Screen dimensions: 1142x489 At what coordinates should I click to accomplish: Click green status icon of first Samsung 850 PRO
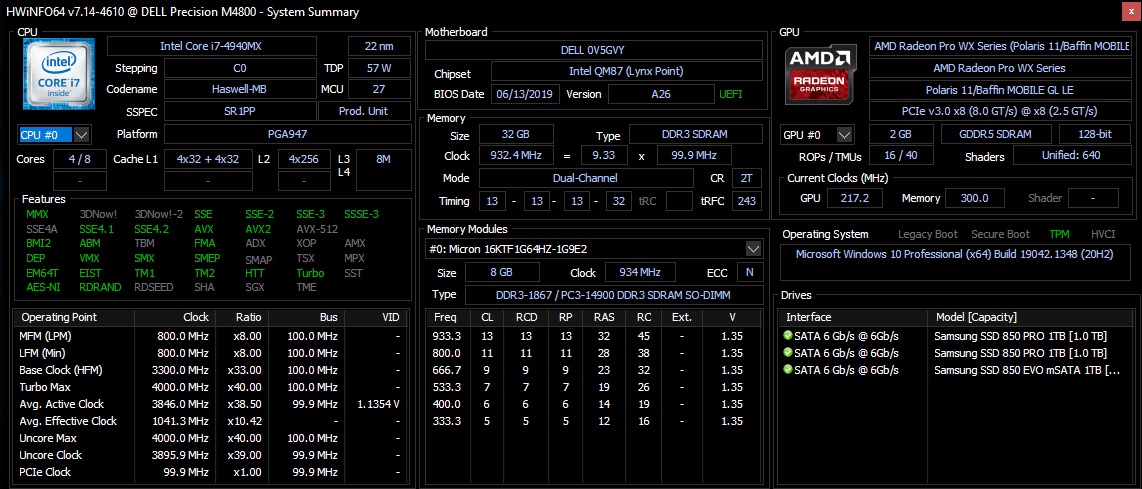787,335
